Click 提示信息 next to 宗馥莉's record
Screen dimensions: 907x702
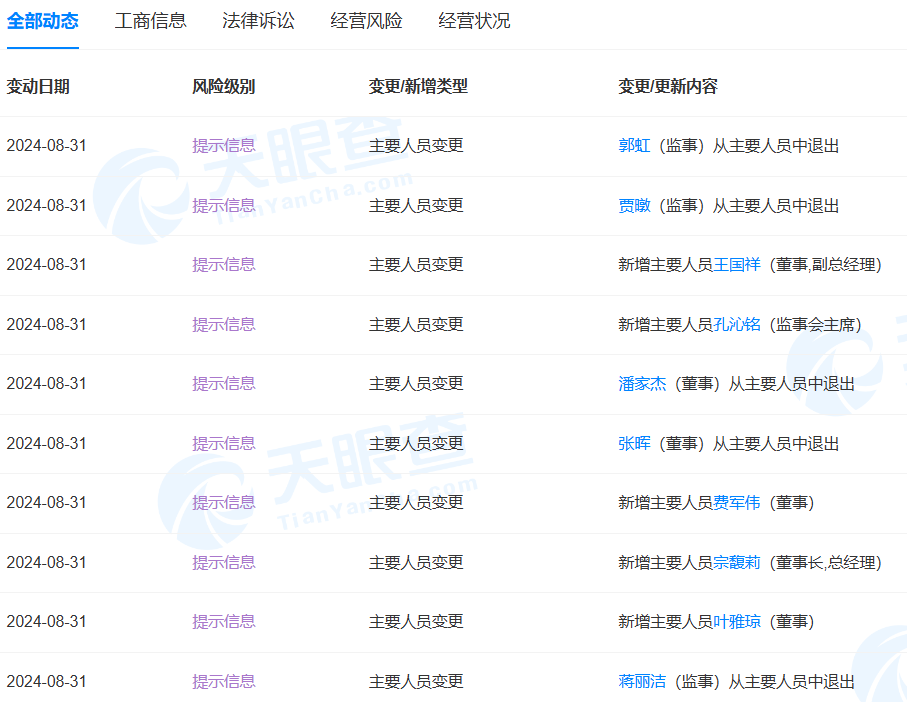coord(223,562)
